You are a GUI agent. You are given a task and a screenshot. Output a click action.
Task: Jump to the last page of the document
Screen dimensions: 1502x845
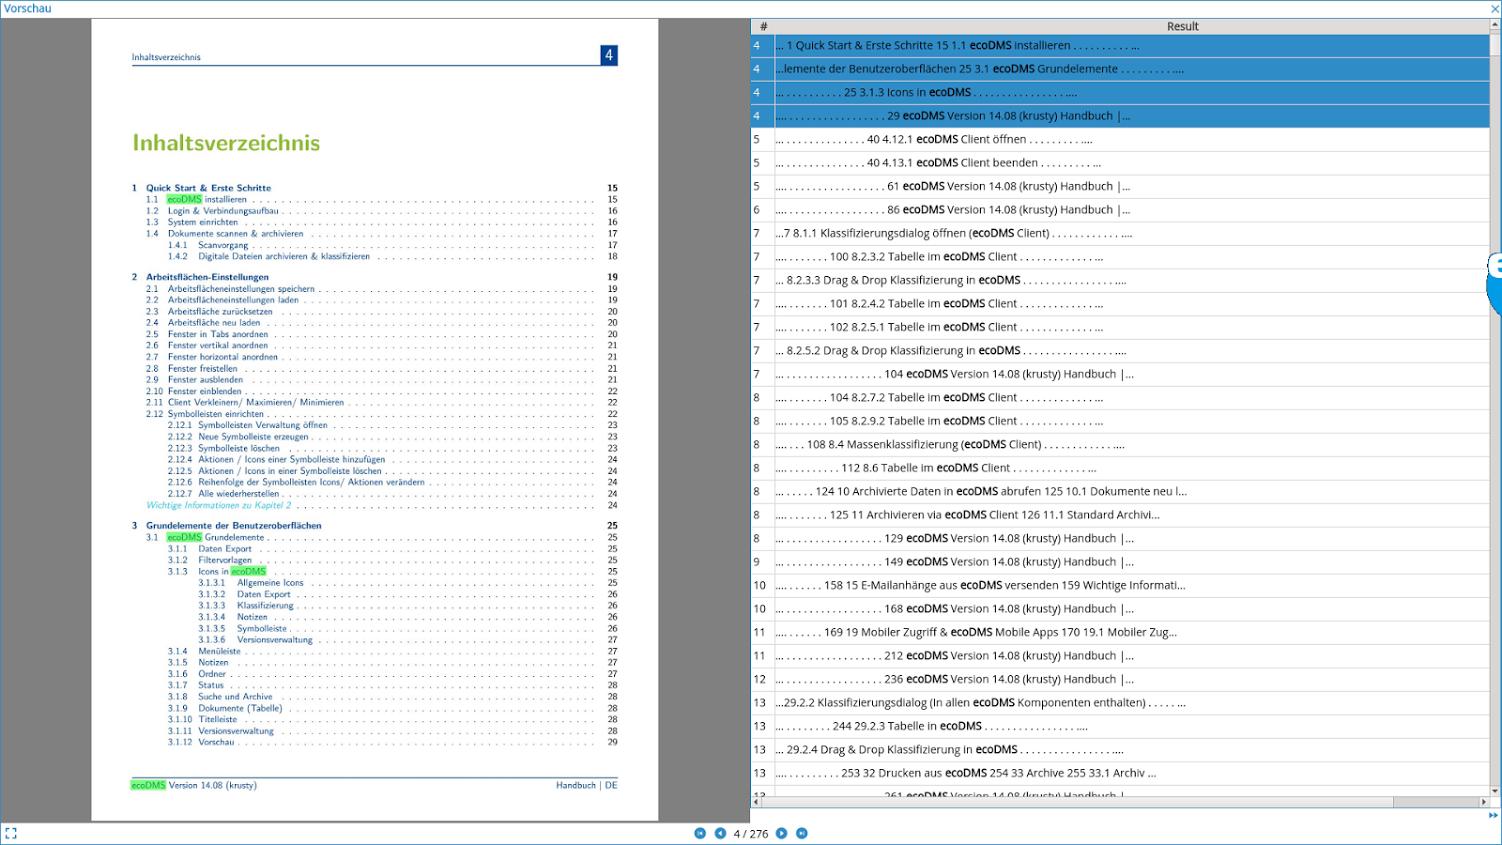coord(802,833)
